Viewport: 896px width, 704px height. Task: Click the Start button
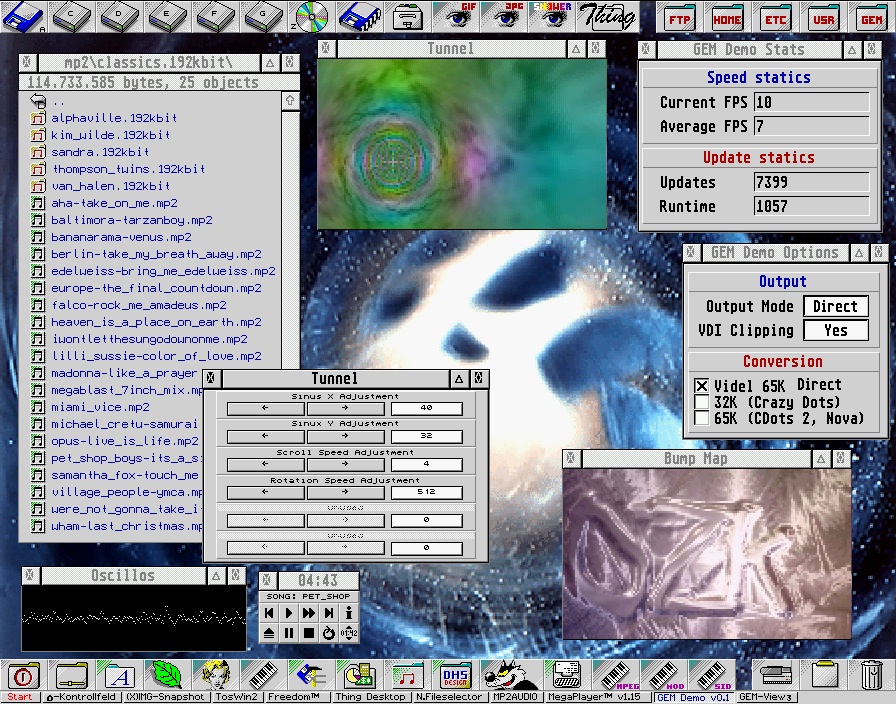point(20,697)
